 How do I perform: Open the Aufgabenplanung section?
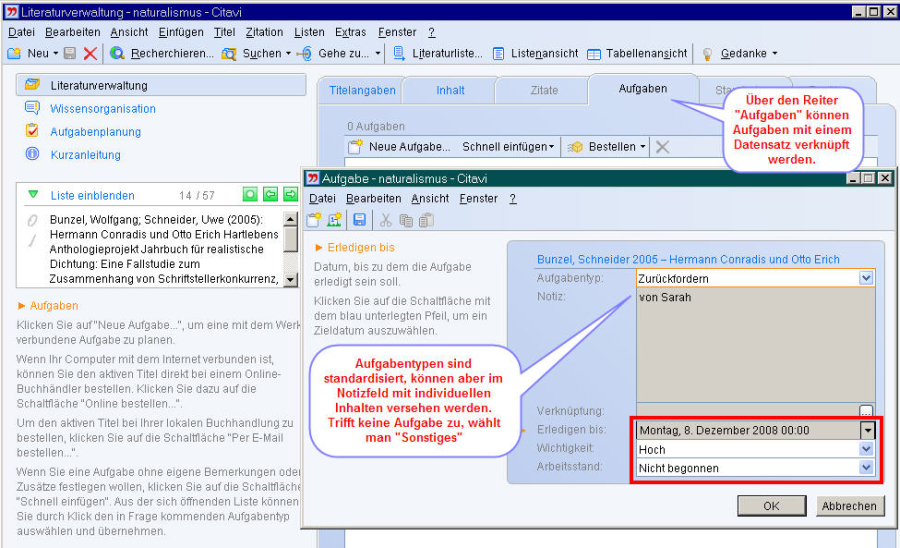pos(95,132)
